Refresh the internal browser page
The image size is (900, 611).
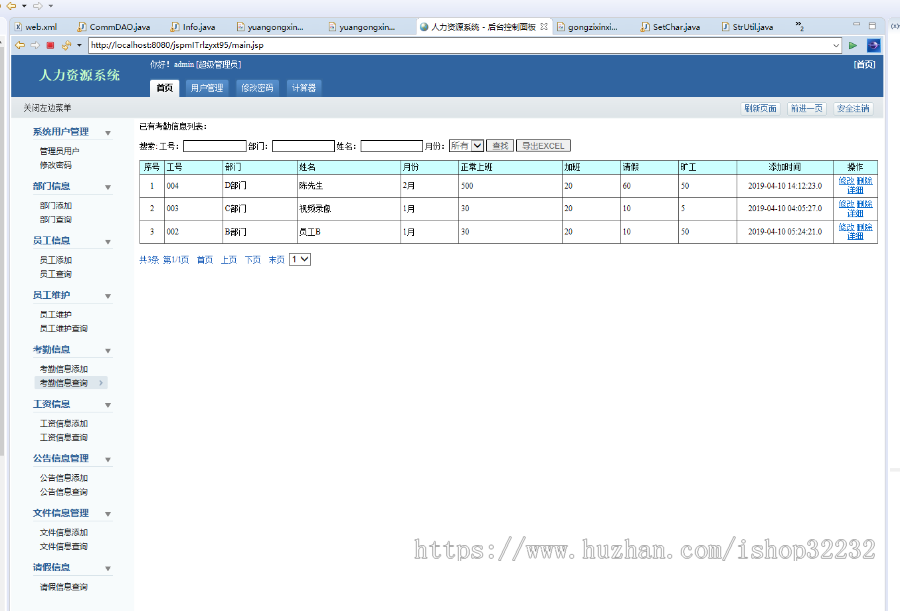click(x=66, y=45)
